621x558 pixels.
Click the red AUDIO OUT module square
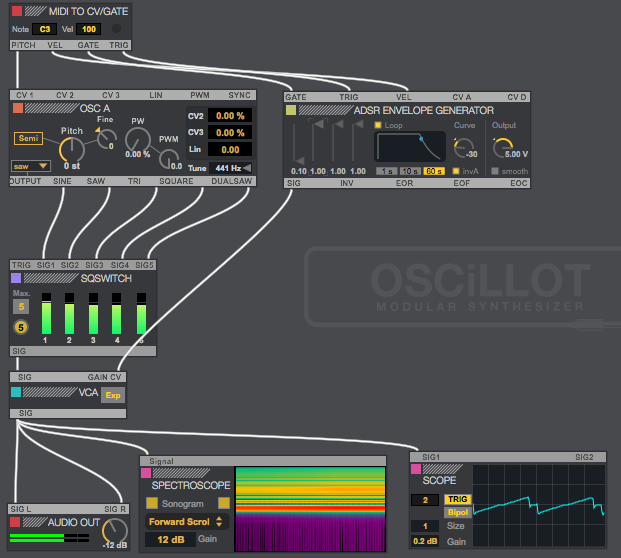point(15,522)
